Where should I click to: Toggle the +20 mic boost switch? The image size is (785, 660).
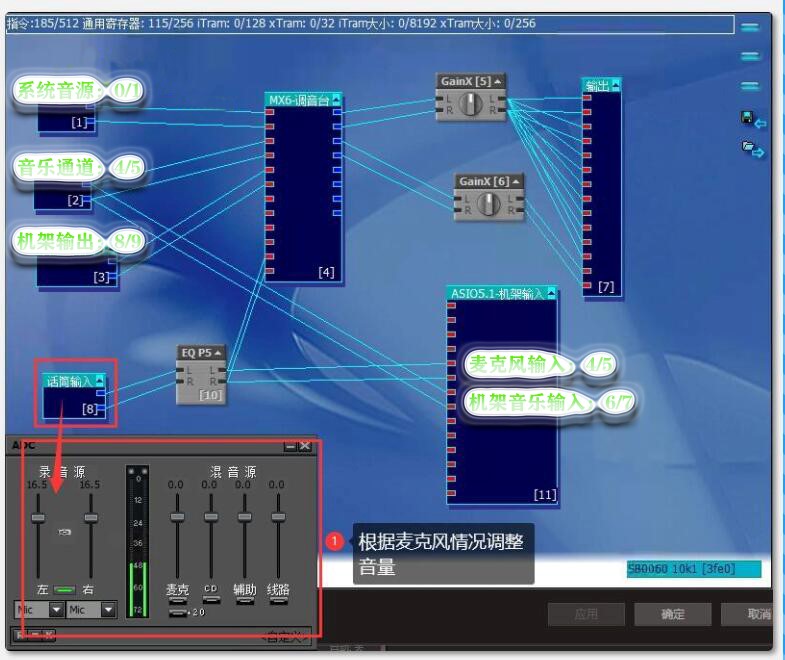point(178,612)
